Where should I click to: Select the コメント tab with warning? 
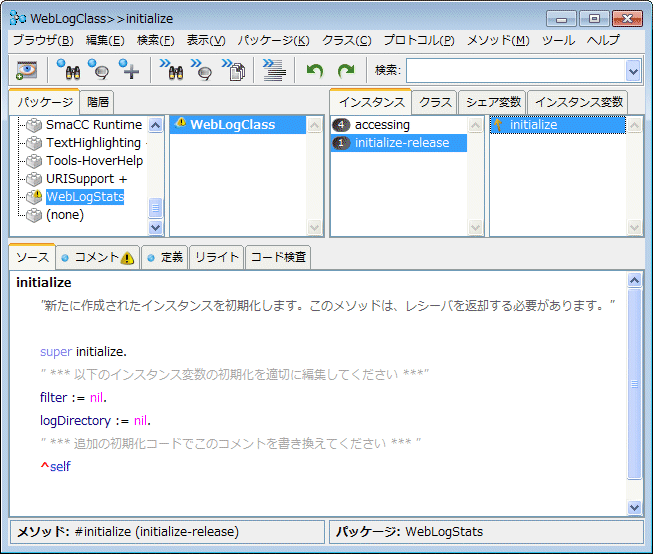(x=97, y=257)
